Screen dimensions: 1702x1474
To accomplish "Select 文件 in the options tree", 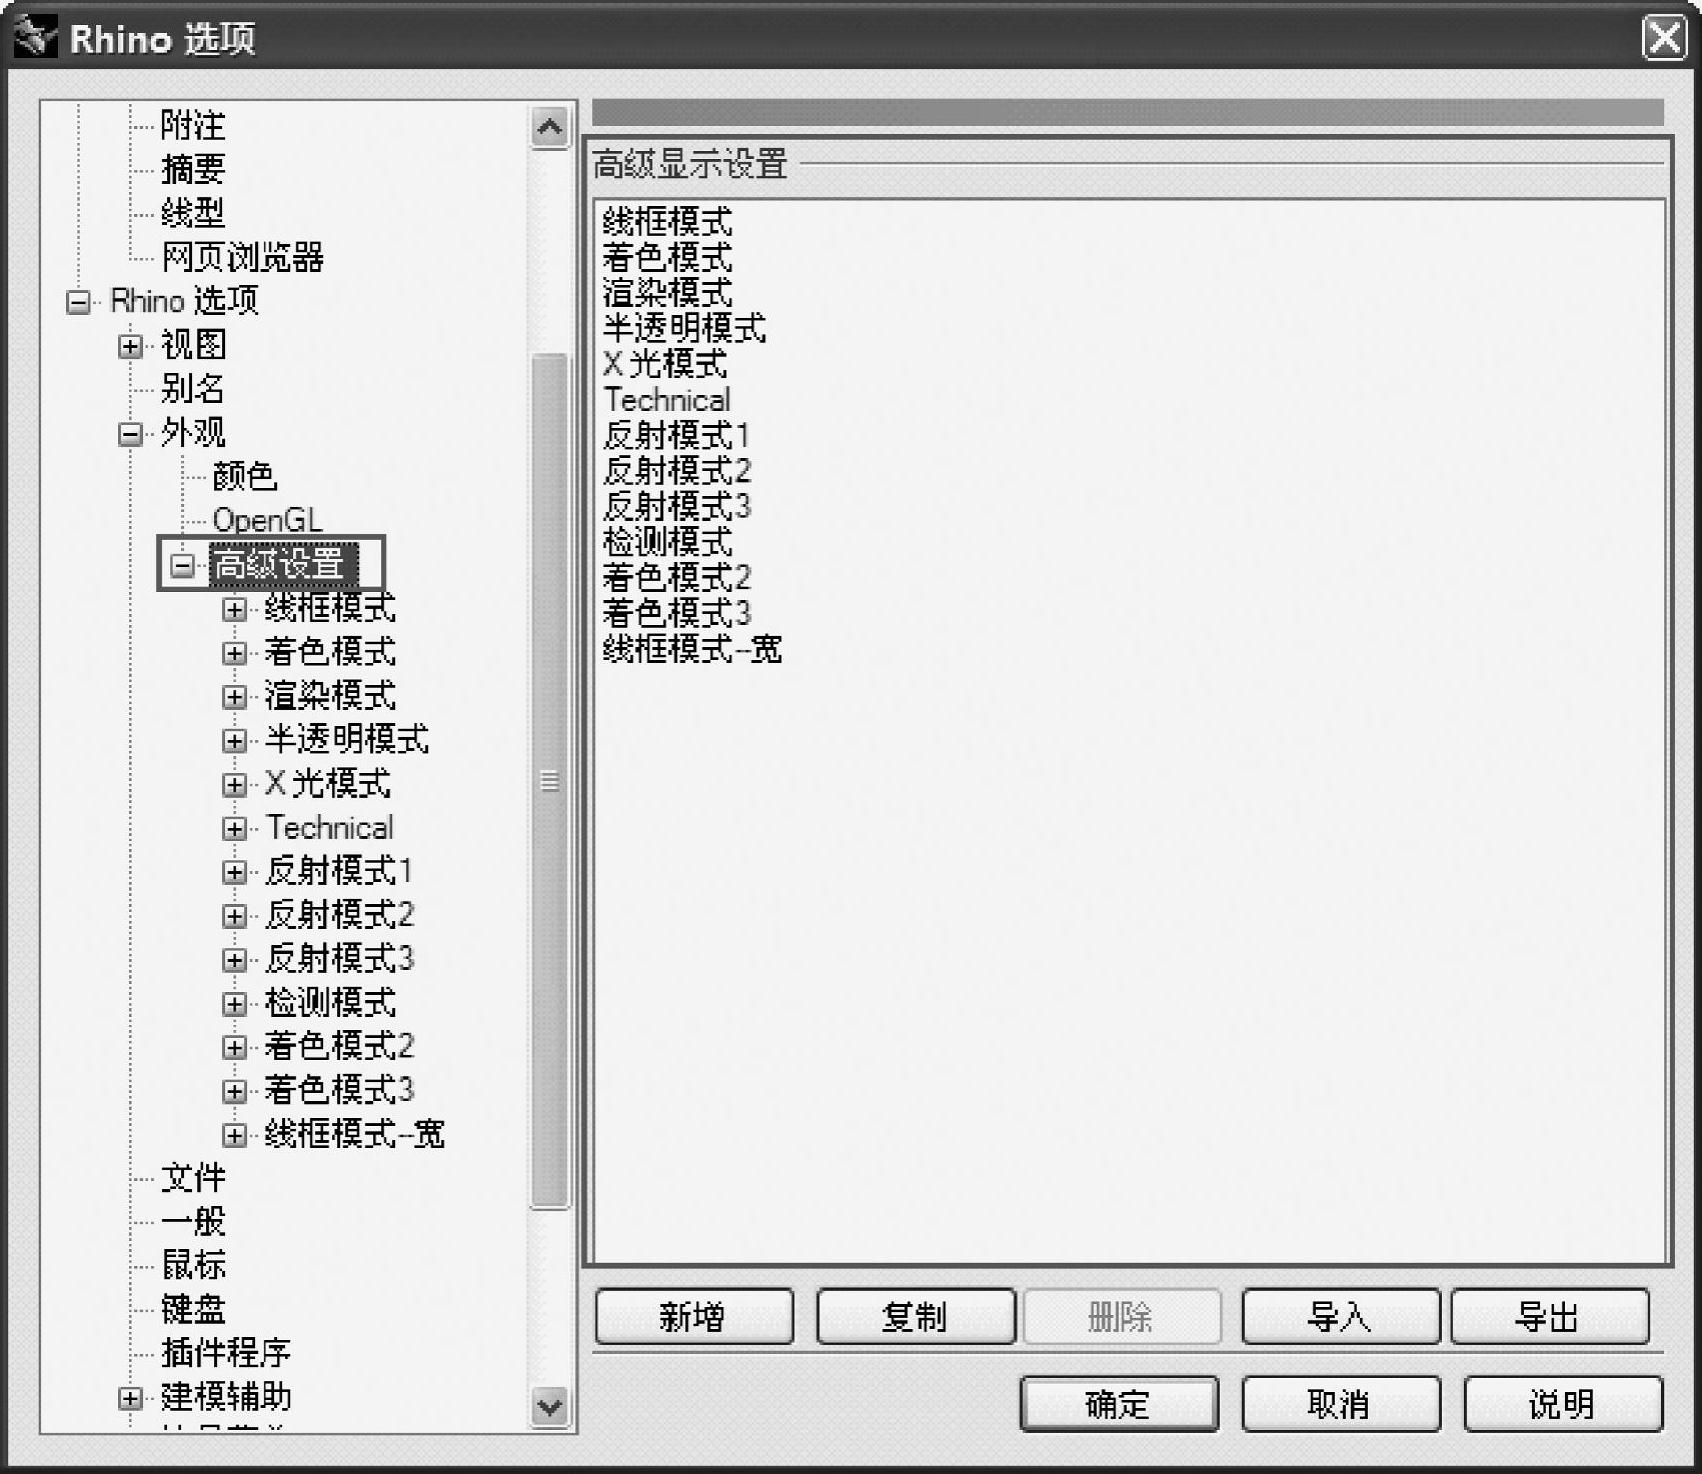I will [193, 1178].
